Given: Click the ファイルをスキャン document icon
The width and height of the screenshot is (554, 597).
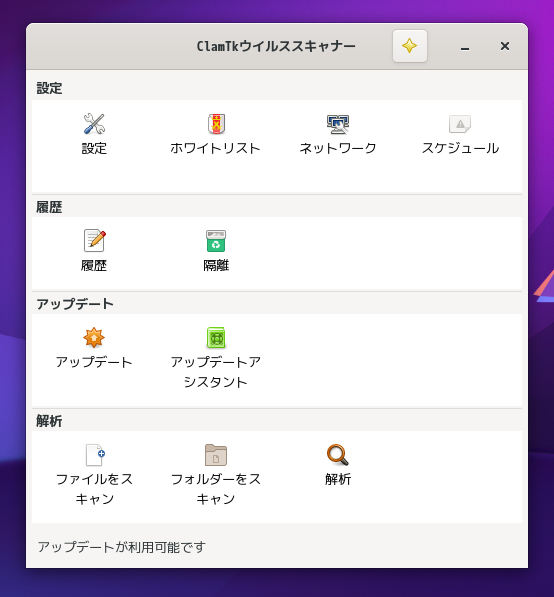Looking at the screenshot, I should pyautogui.click(x=95, y=455).
